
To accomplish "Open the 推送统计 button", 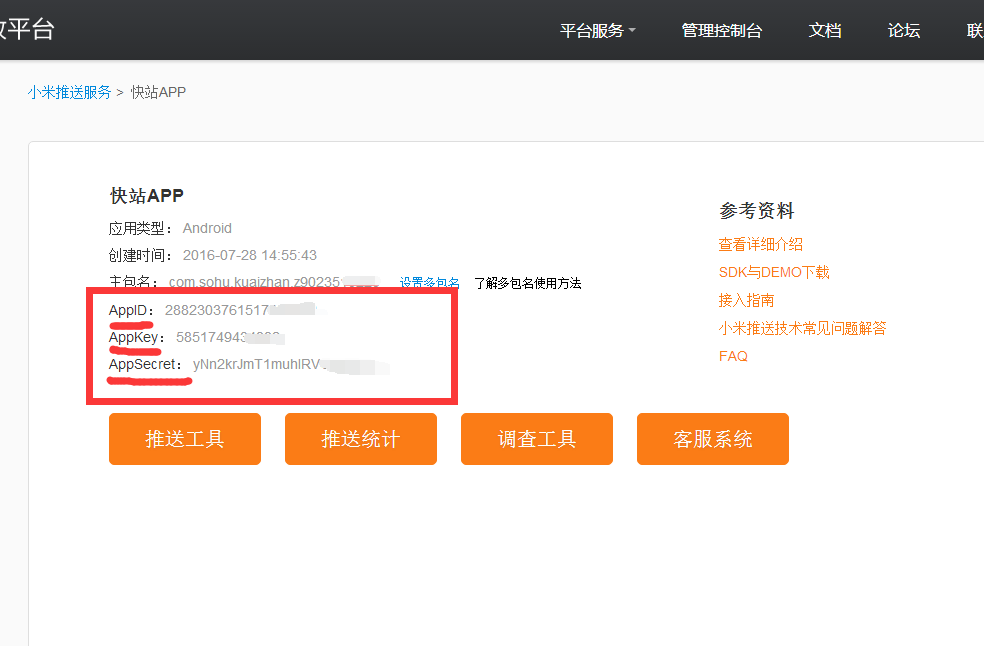I will coord(360,439).
